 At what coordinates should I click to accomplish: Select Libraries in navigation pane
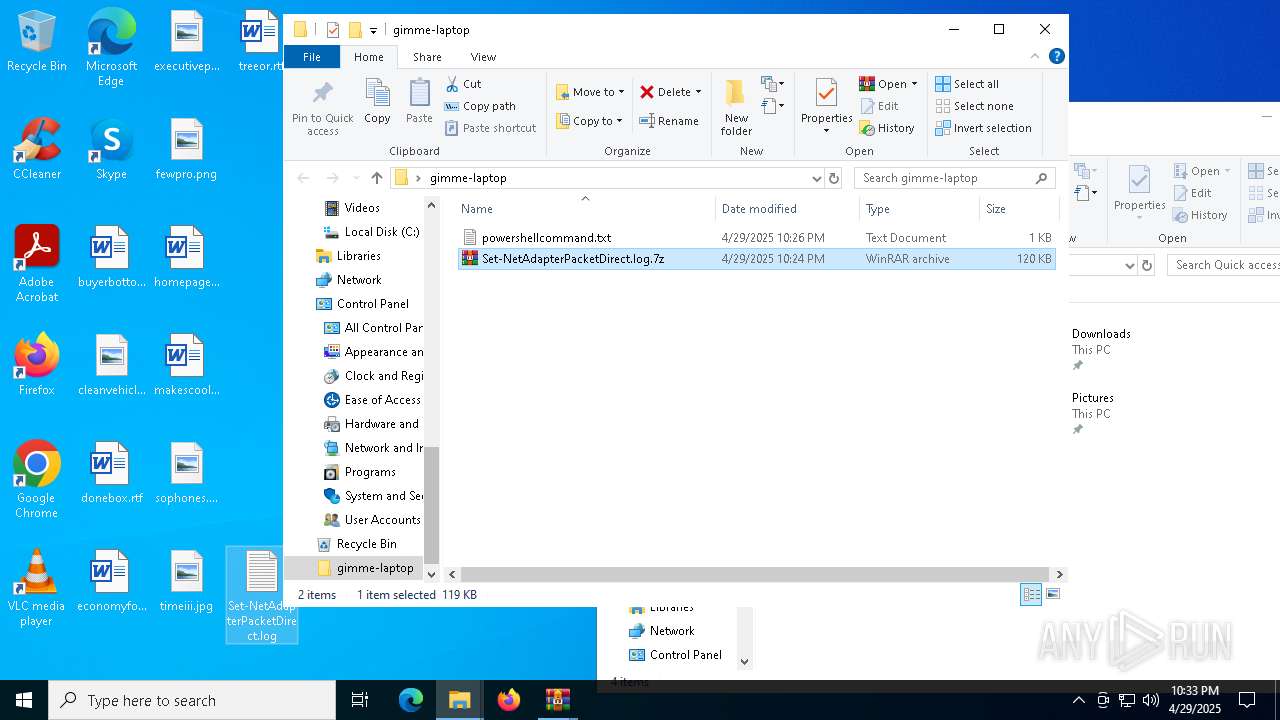click(349, 256)
